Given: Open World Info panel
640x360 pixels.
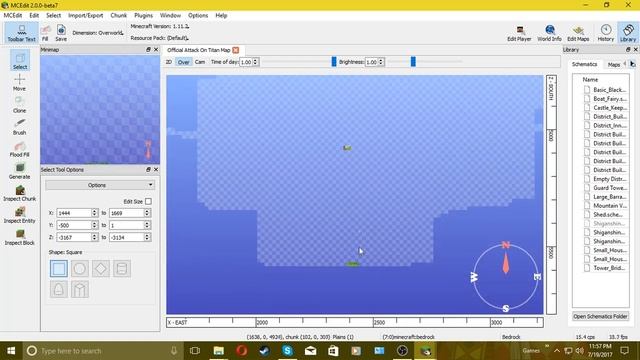Looking at the screenshot, I should point(549,33).
